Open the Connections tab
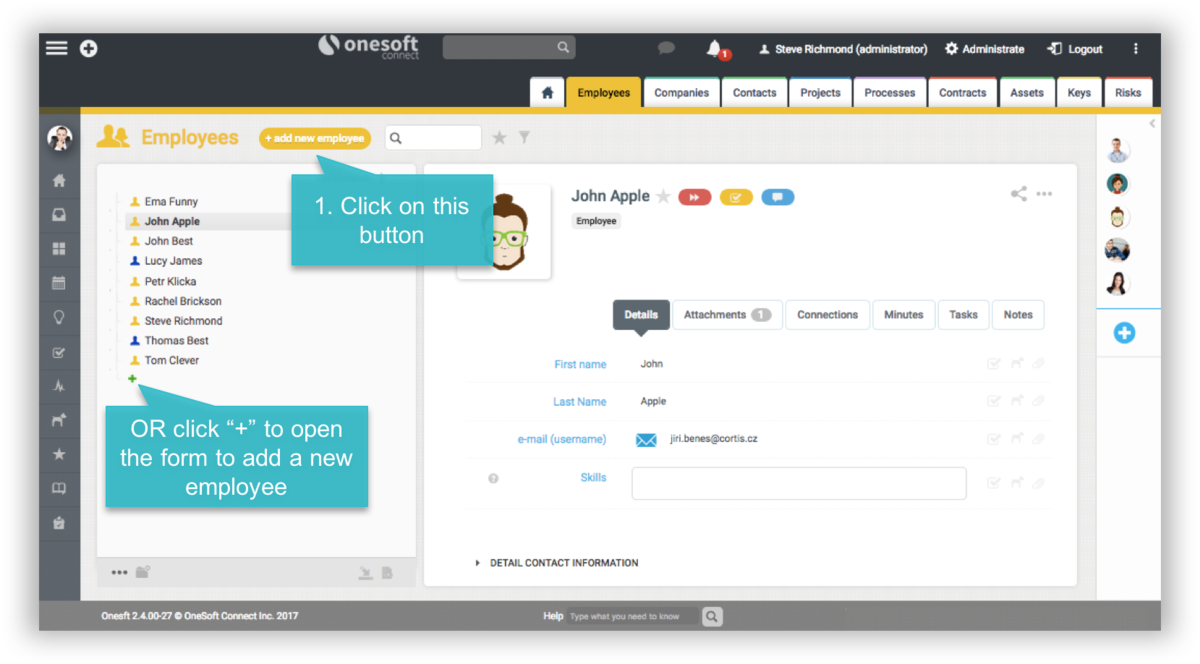The width and height of the screenshot is (1200, 664). (827, 315)
